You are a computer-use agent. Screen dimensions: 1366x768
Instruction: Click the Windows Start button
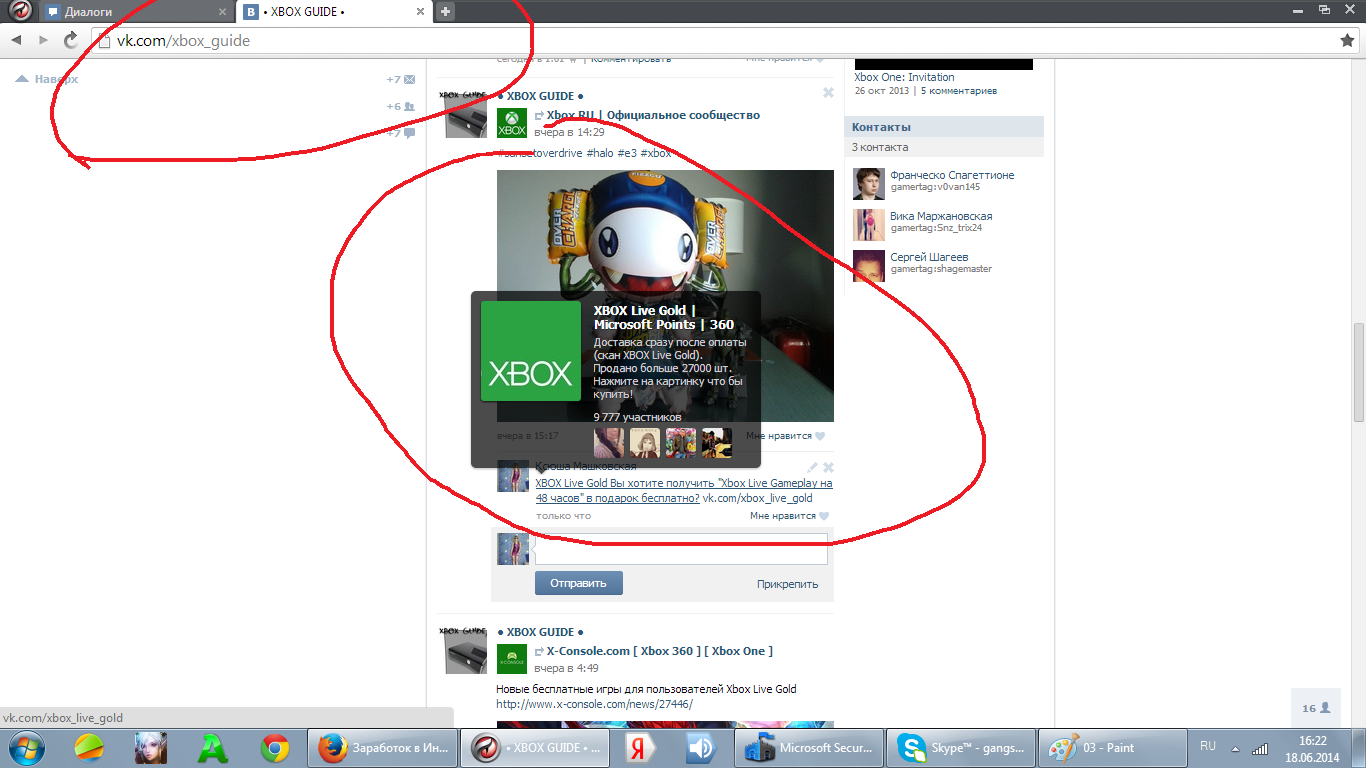[x=24, y=747]
